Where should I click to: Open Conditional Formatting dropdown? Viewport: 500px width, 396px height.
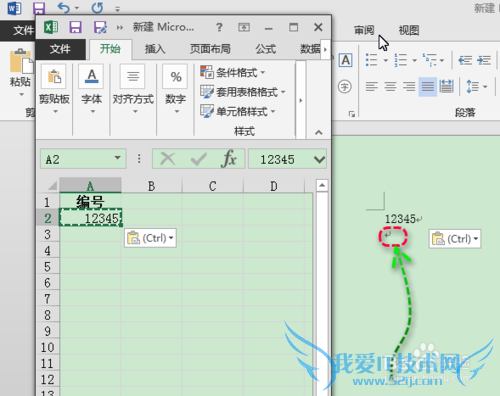click(x=233, y=72)
